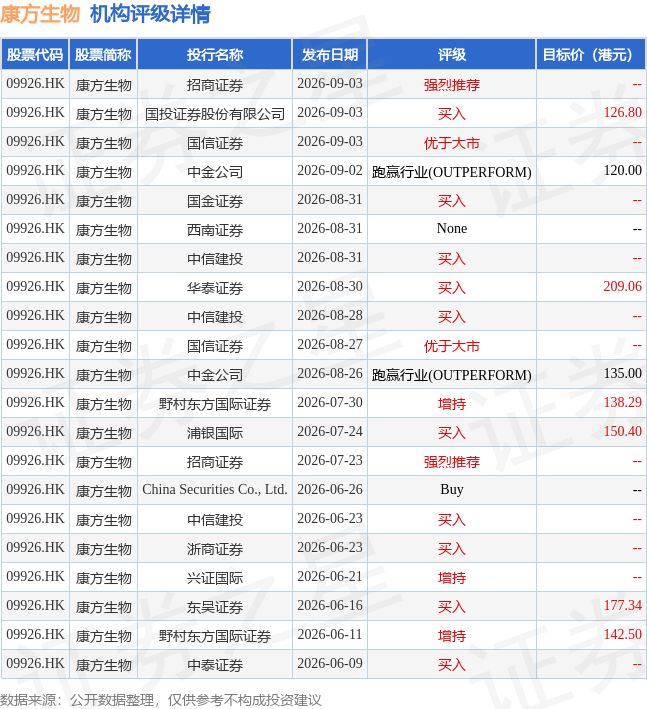
Task: Click the Buy rating cell
Action: (452, 490)
